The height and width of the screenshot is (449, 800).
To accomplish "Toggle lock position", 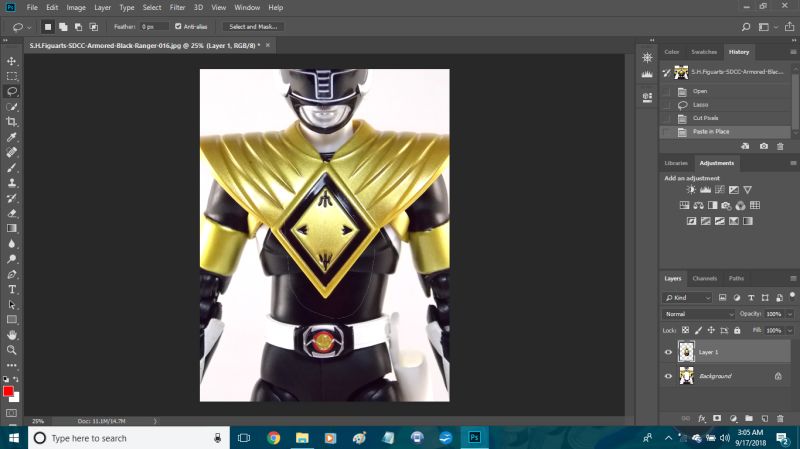I will (711, 330).
